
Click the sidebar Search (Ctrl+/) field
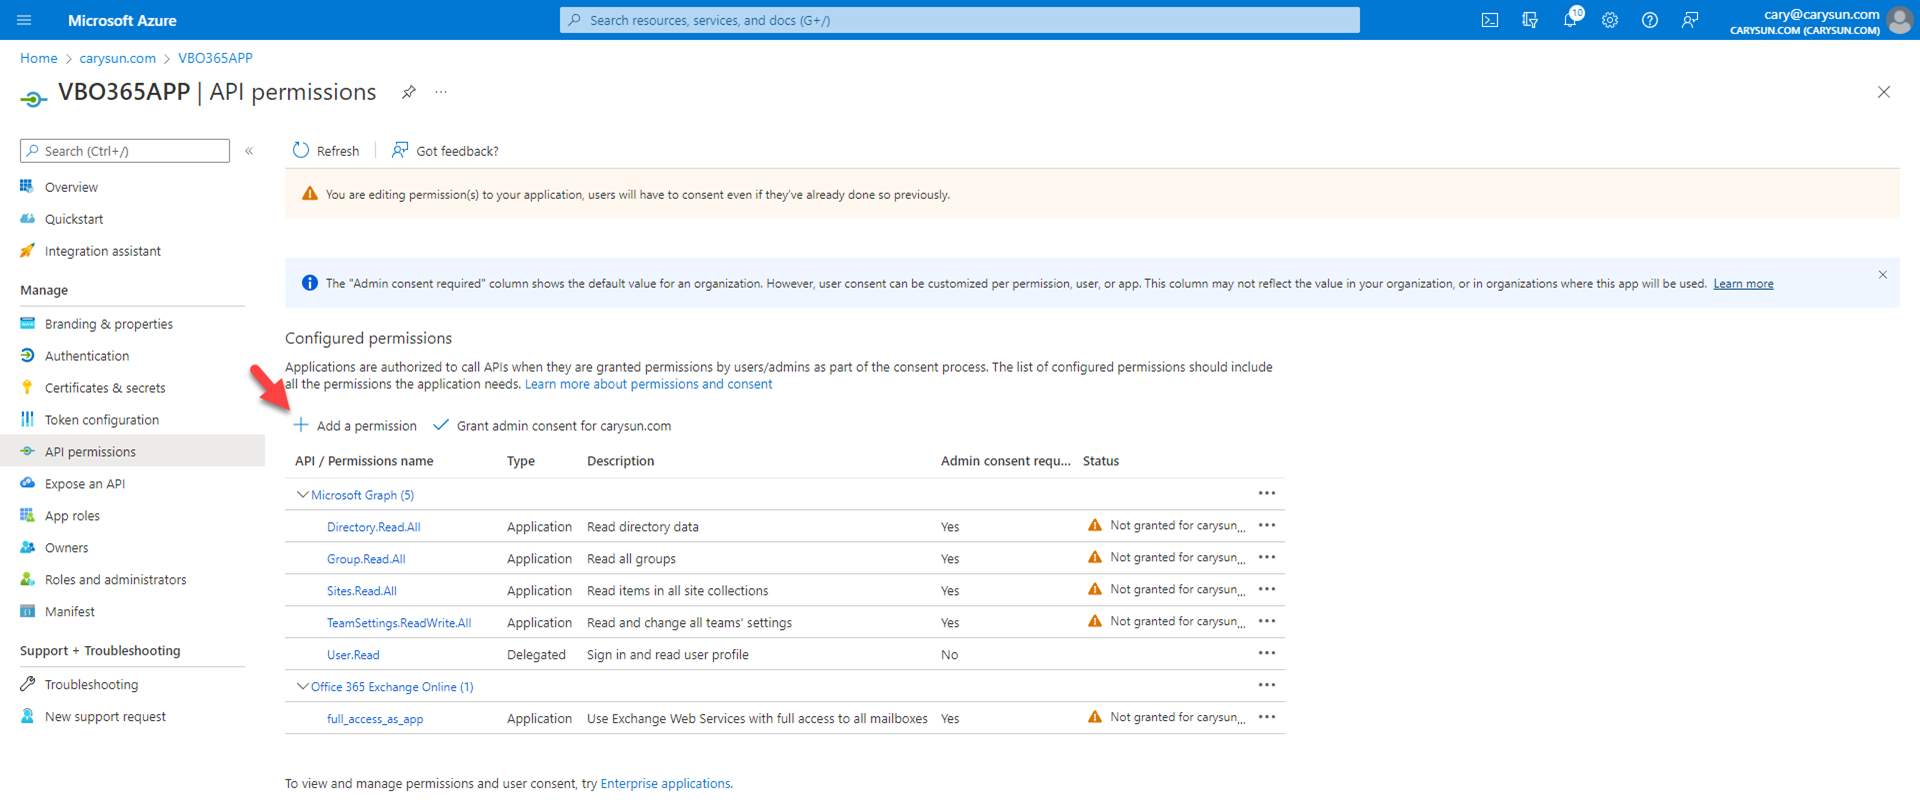point(125,151)
